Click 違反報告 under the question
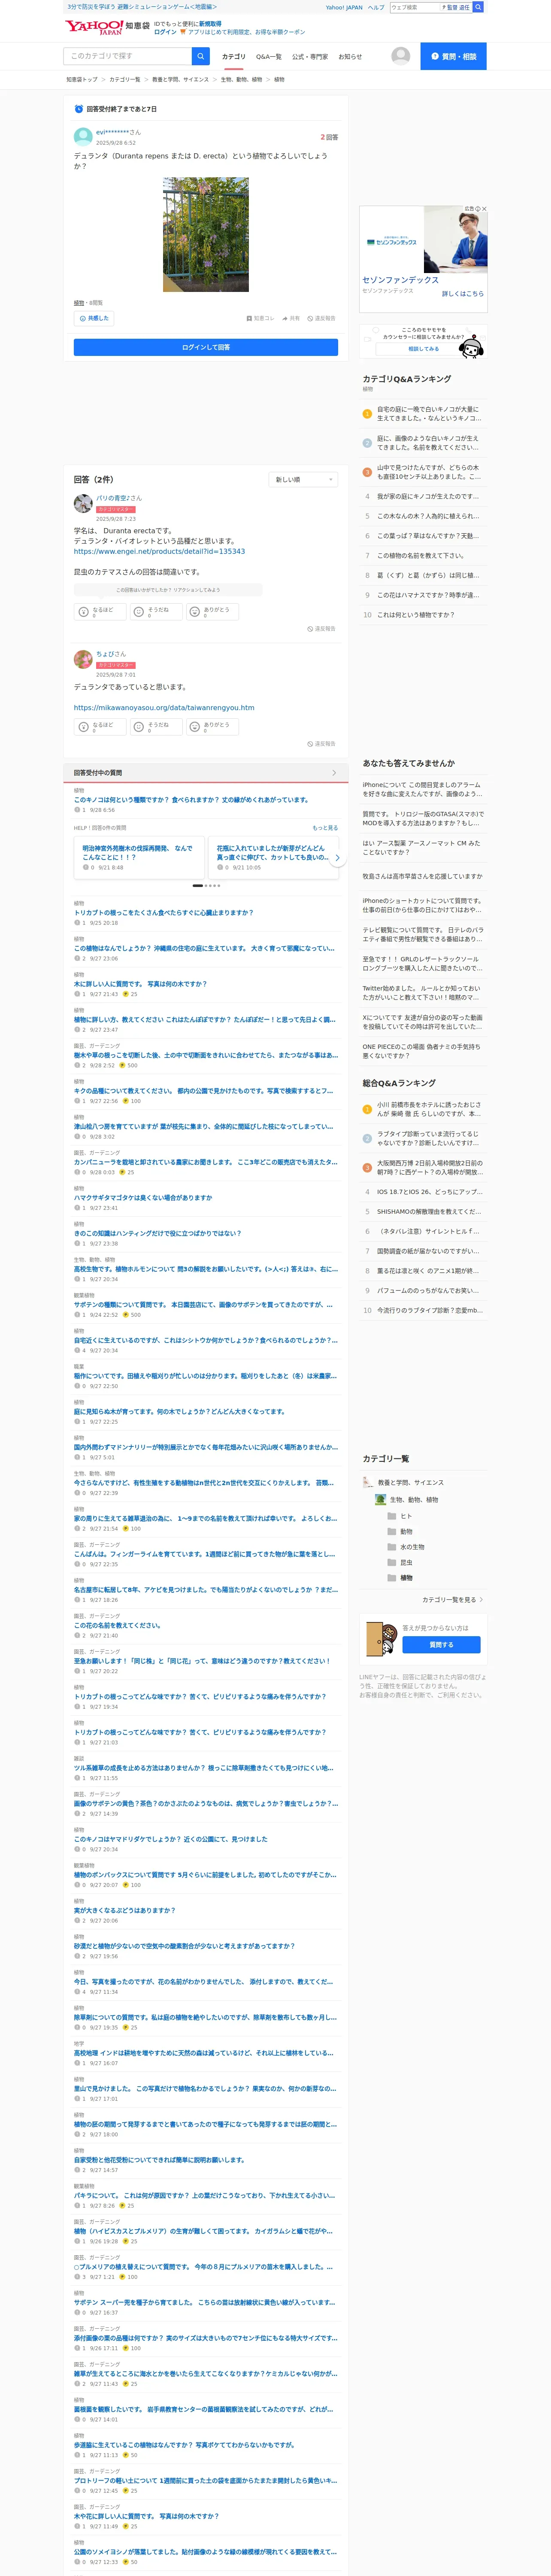This screenshot has width=551, height=2576. tap(321, 318)
